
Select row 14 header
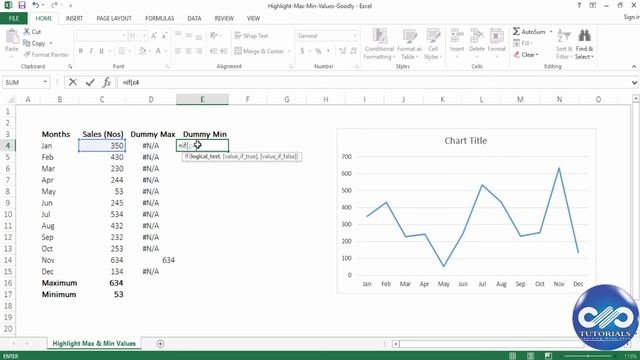click(8, 260)
